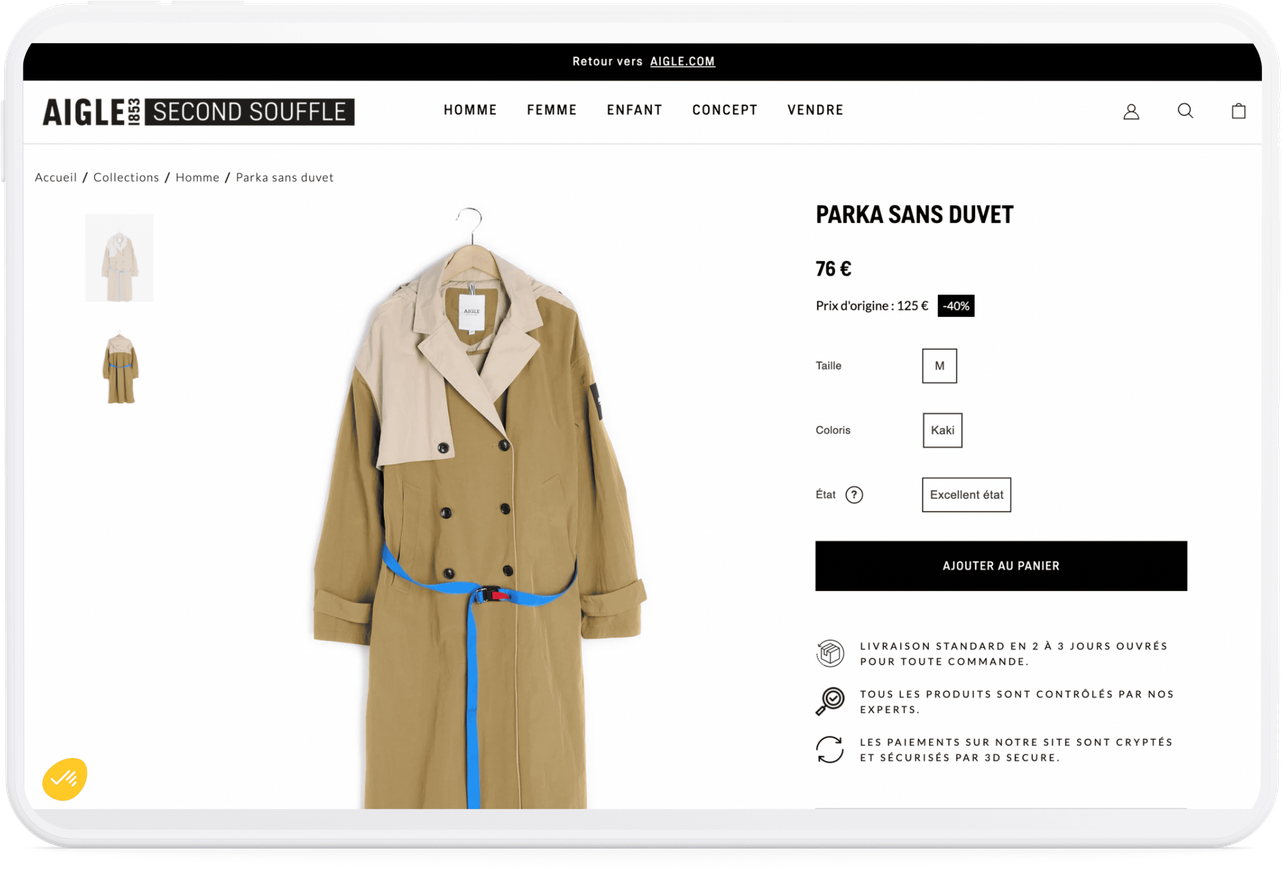Image resolution: width=1282 pixels, height=869 pixels.
Task: Click the search magnifier icon
Action: click(x=1185, y=111)
